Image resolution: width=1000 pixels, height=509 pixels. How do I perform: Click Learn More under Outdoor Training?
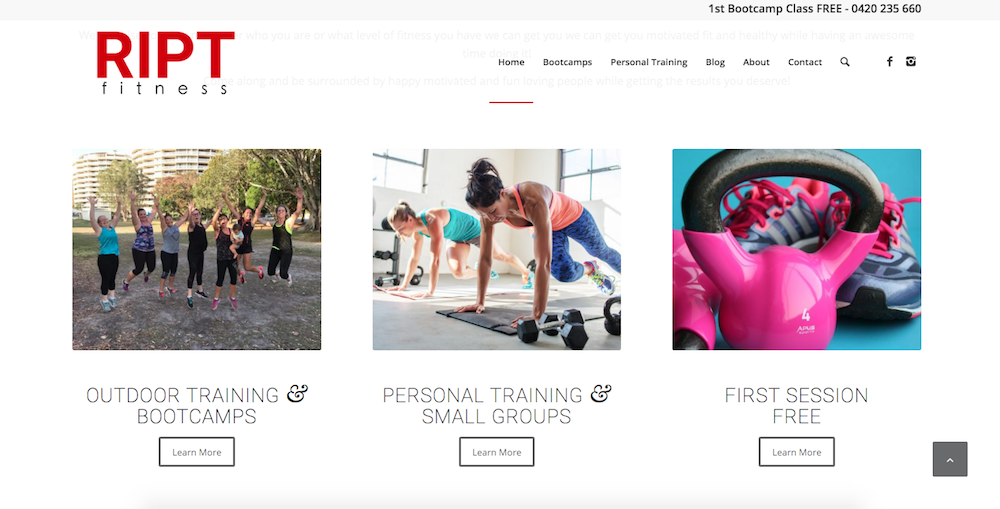(196, 452)
